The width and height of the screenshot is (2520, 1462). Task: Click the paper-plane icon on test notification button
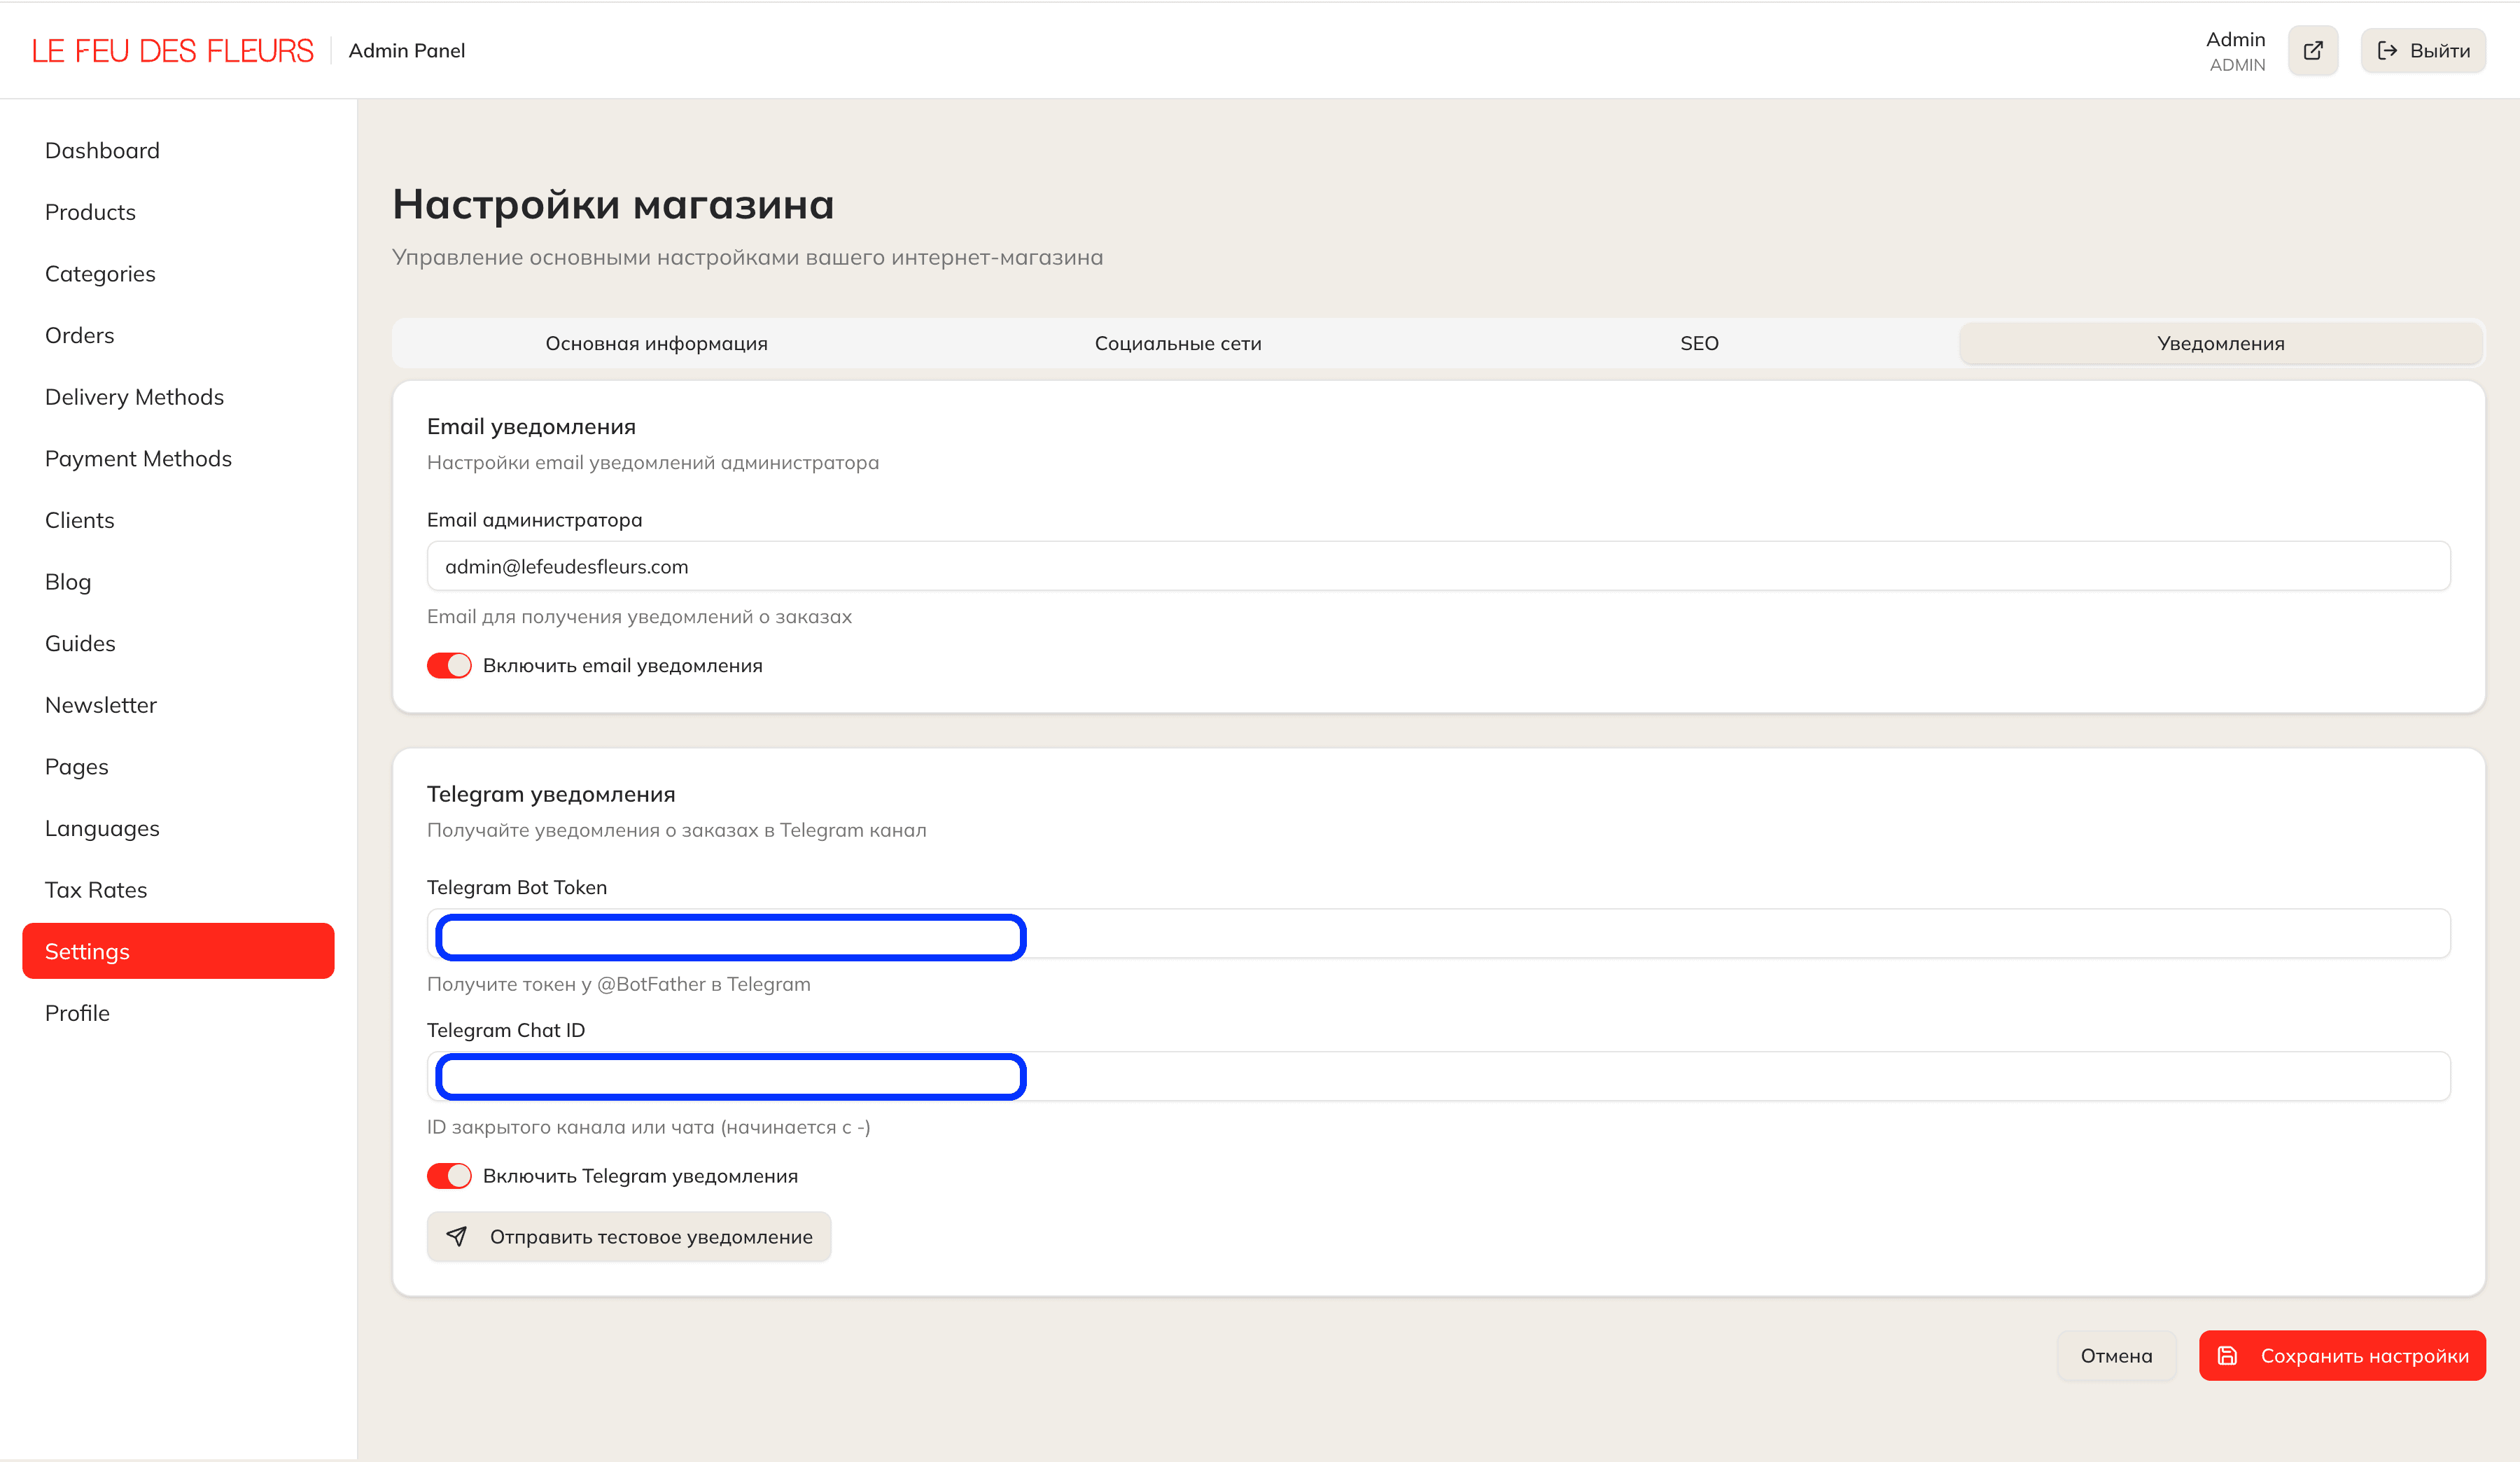458,1236
